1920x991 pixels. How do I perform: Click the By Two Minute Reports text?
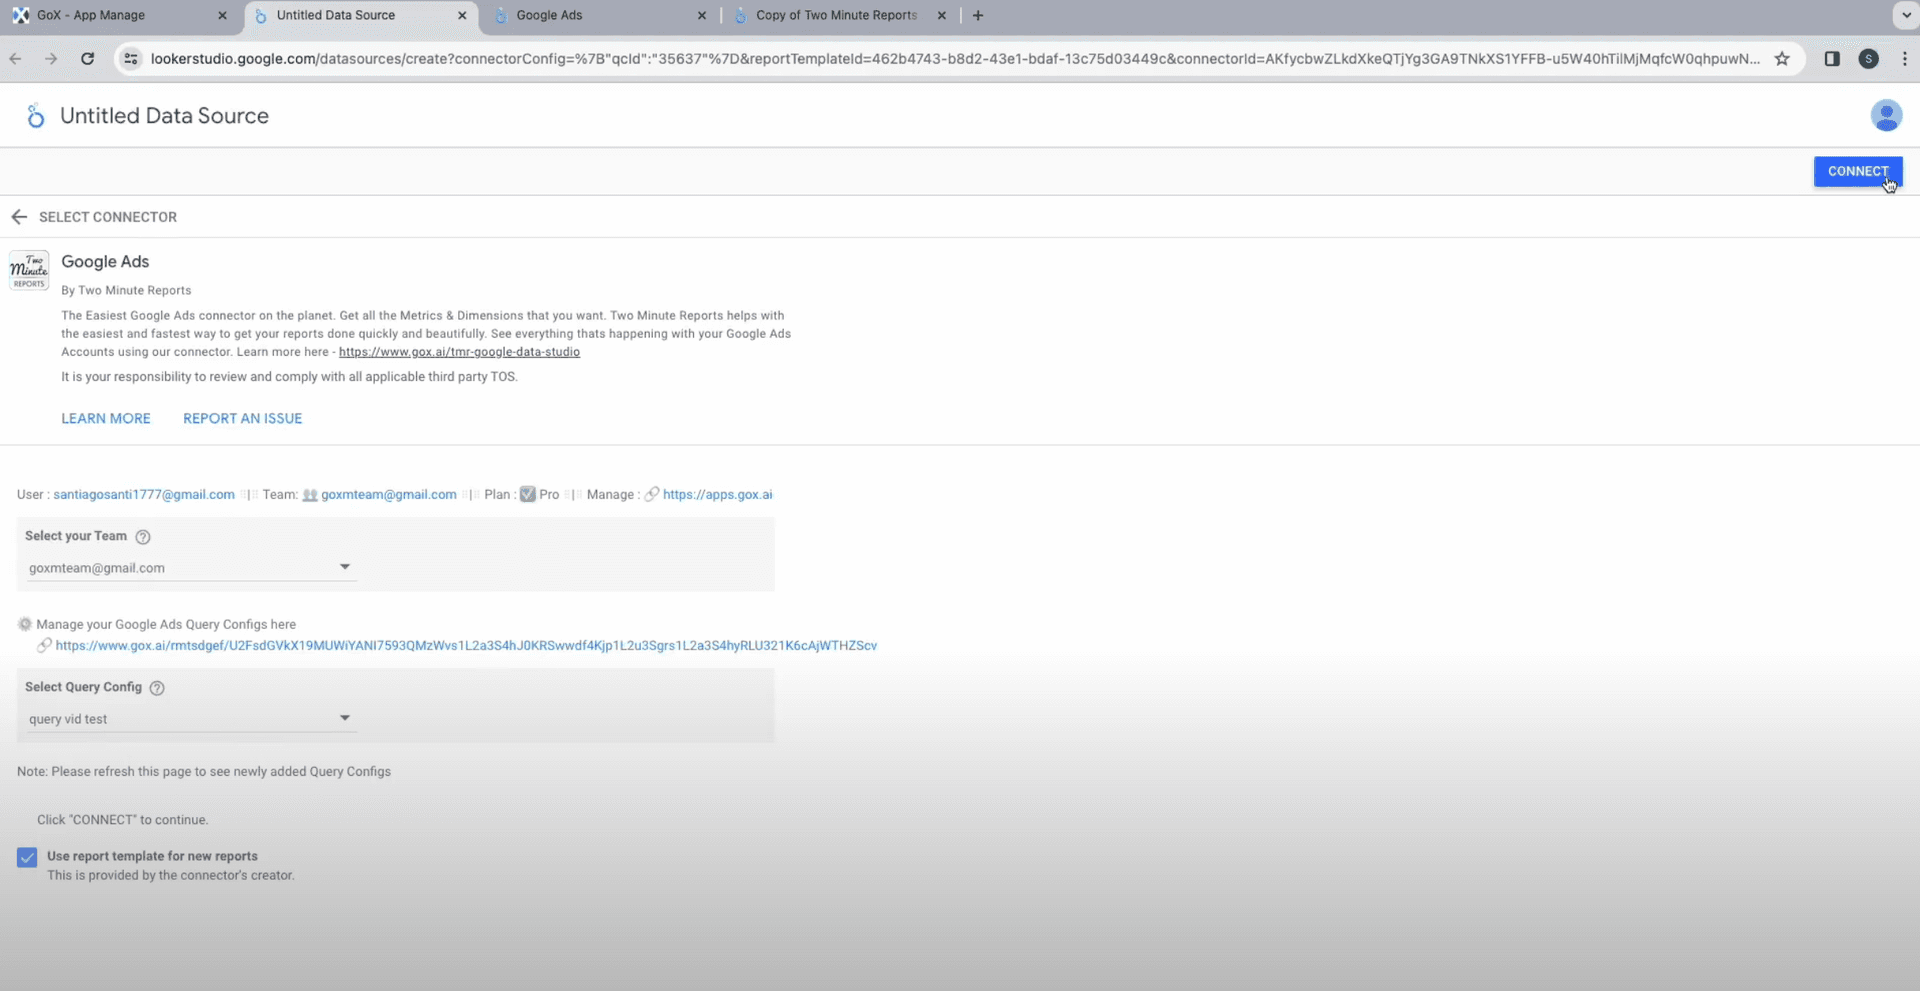(126, 291)
